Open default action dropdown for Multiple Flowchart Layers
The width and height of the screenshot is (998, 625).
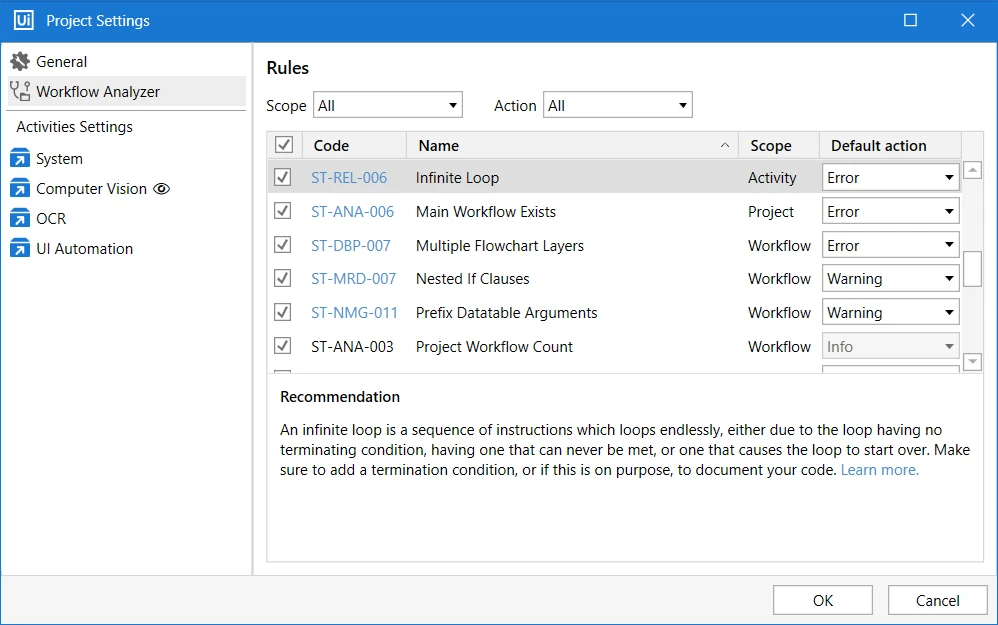click(890, 245)
